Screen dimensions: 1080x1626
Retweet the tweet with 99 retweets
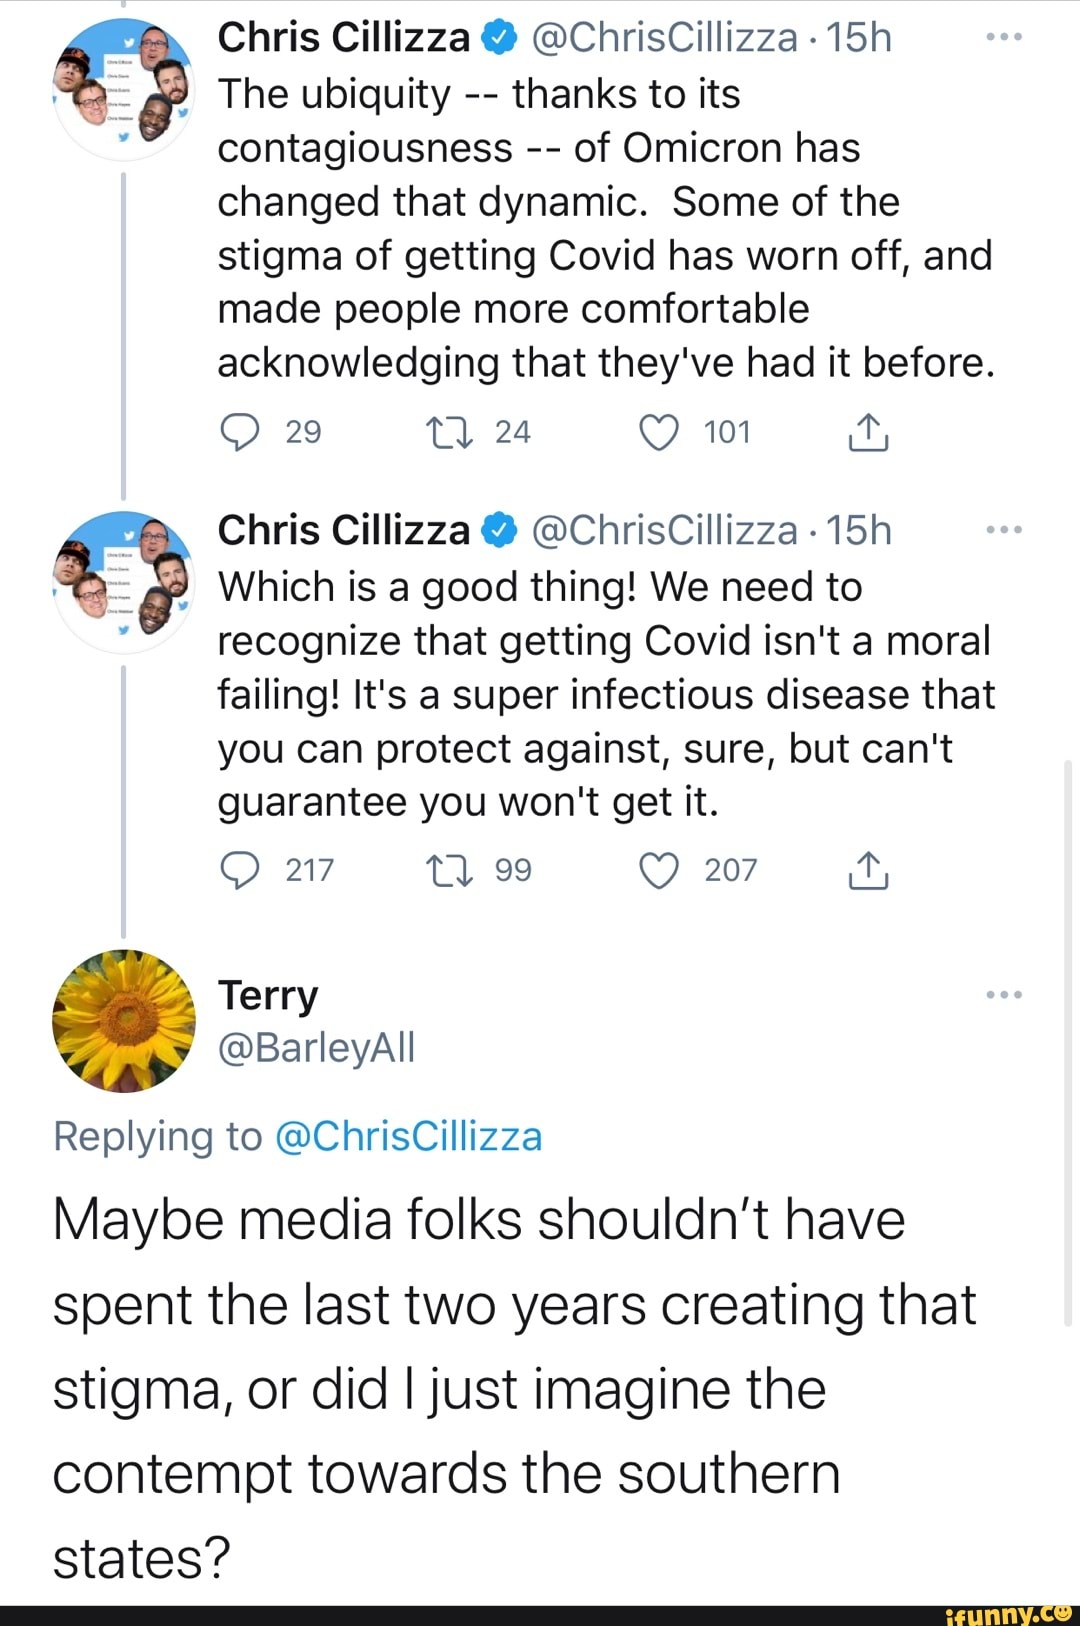coord(441,871)
